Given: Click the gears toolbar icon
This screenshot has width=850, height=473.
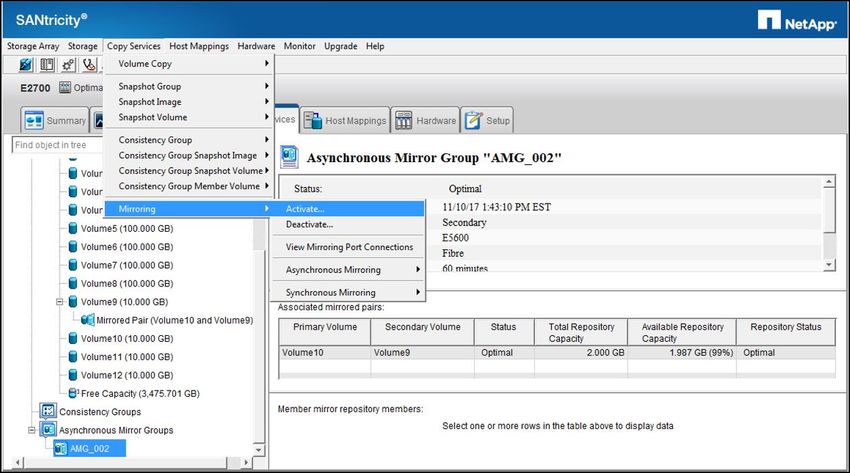Looking at the screenshot, I should coord(68,65).
